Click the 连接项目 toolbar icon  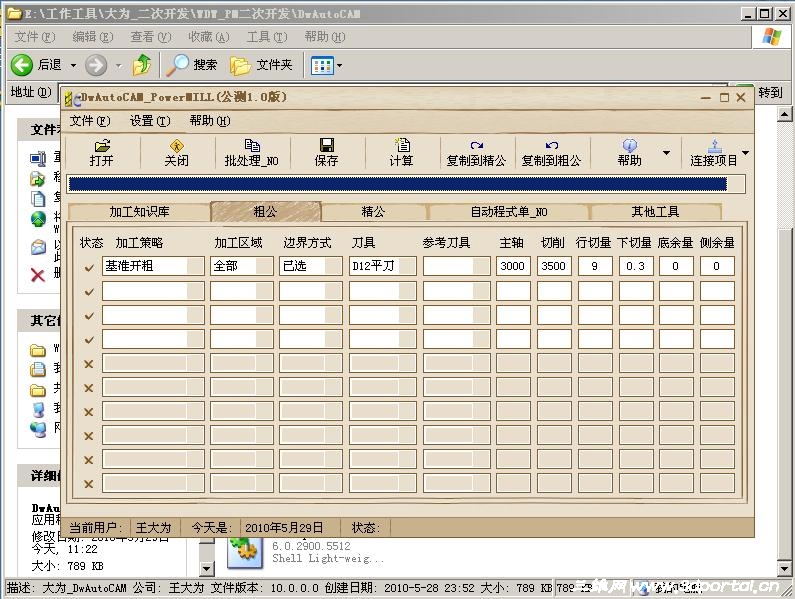714,146
